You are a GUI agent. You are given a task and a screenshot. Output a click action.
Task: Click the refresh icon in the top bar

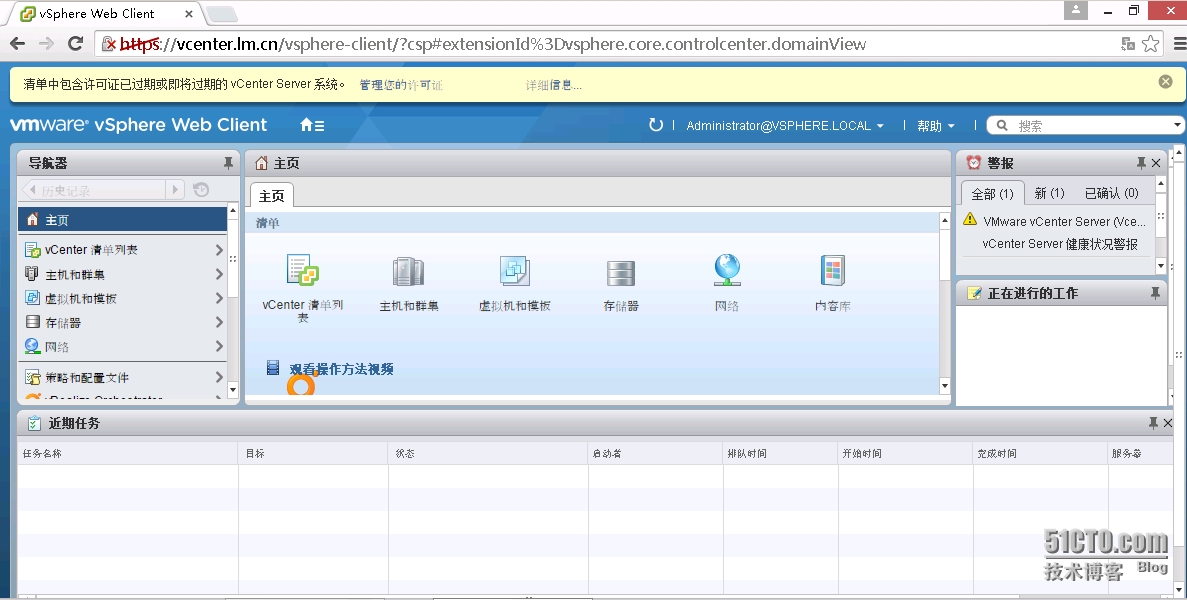pos(658,125)
